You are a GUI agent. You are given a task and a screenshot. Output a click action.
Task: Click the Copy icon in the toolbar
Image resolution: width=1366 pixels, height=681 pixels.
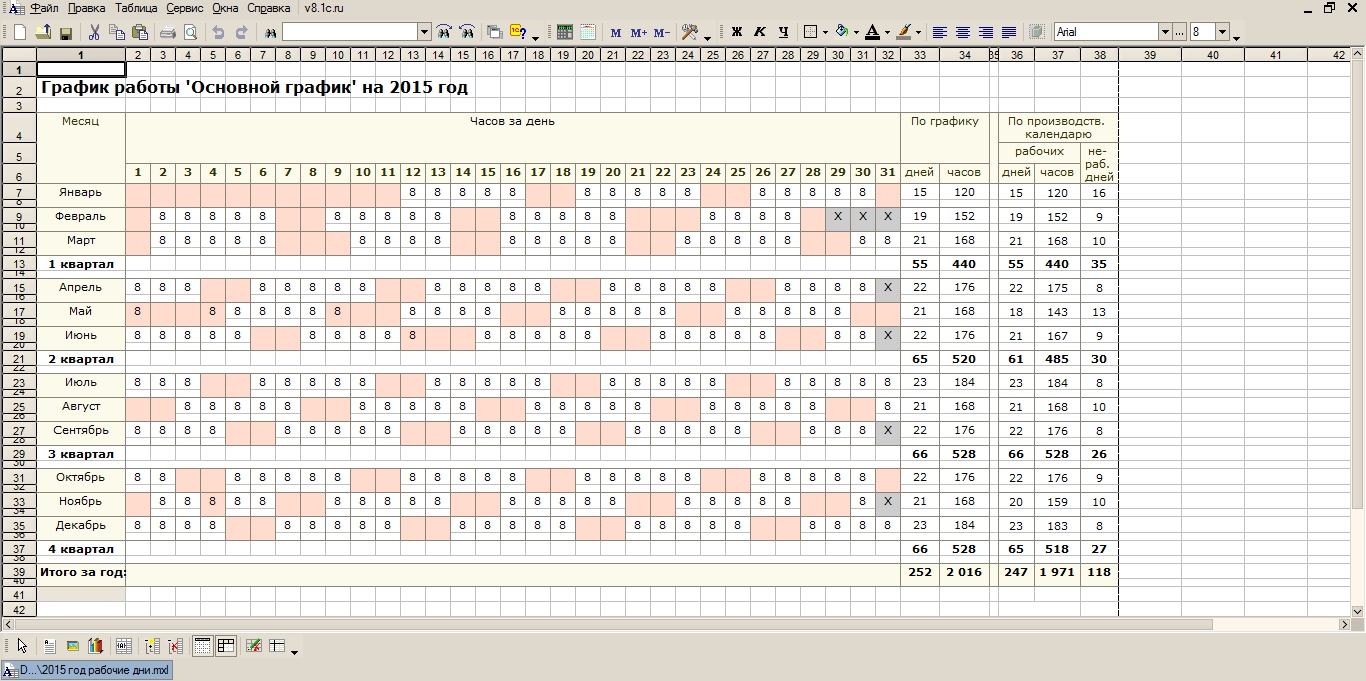(x=117, y=32)
